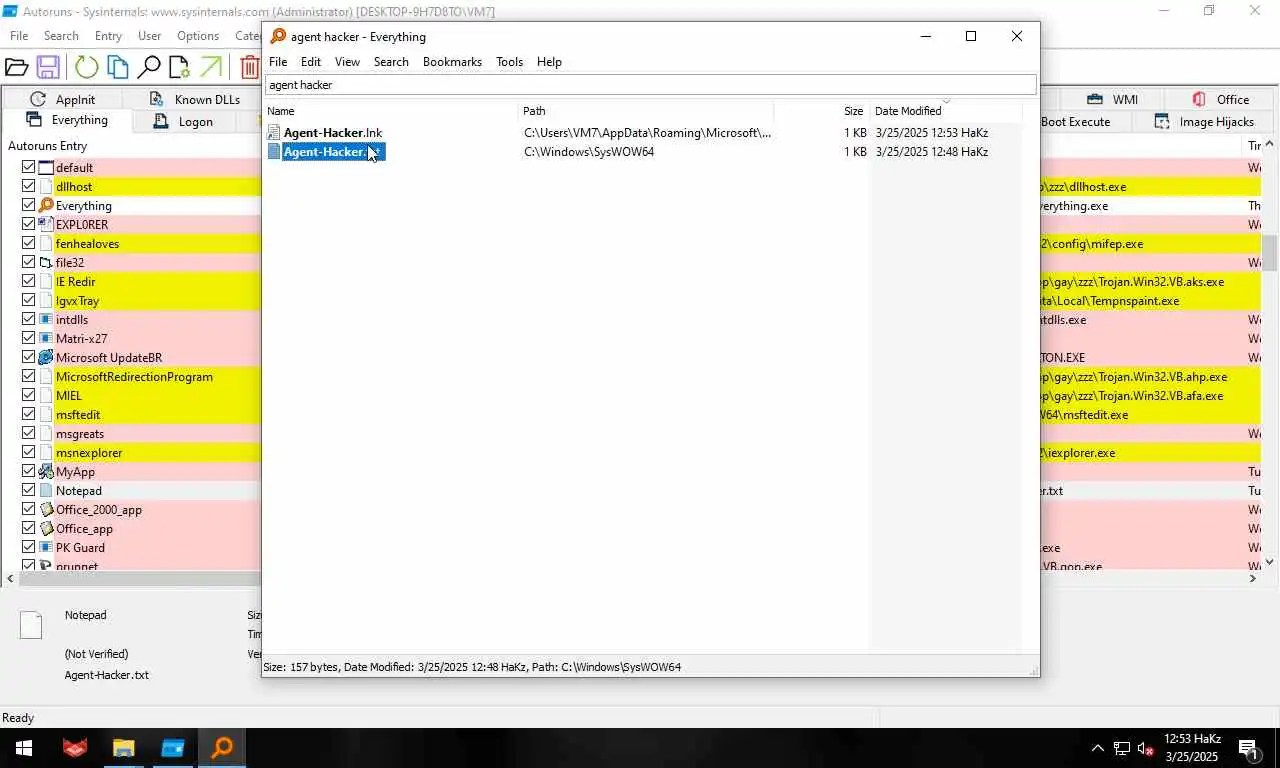Click the Everything entry's orange magnifier icon in Autoruns
The width and height of the screenshot is (1280, 768).
coord(46,206)
